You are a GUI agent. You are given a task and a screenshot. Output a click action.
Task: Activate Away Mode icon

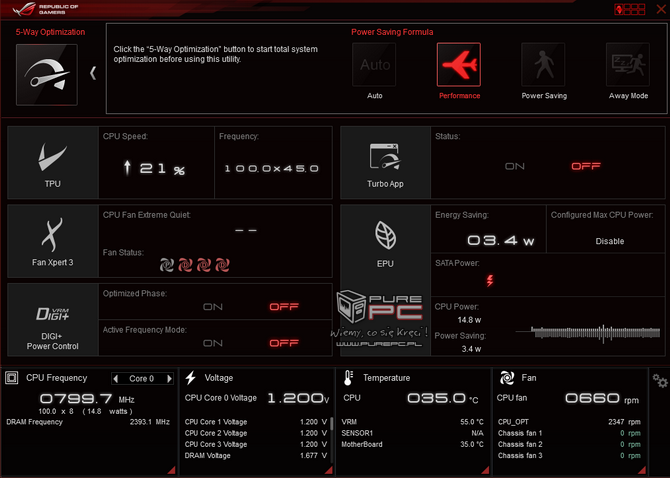click(x=628, y=65)
